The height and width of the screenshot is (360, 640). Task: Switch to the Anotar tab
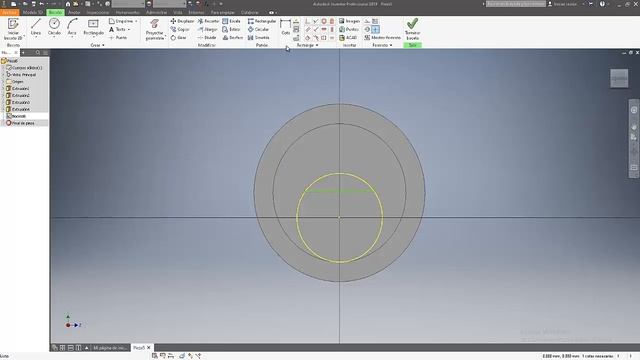pyautogui.click(x=74, y=13)
